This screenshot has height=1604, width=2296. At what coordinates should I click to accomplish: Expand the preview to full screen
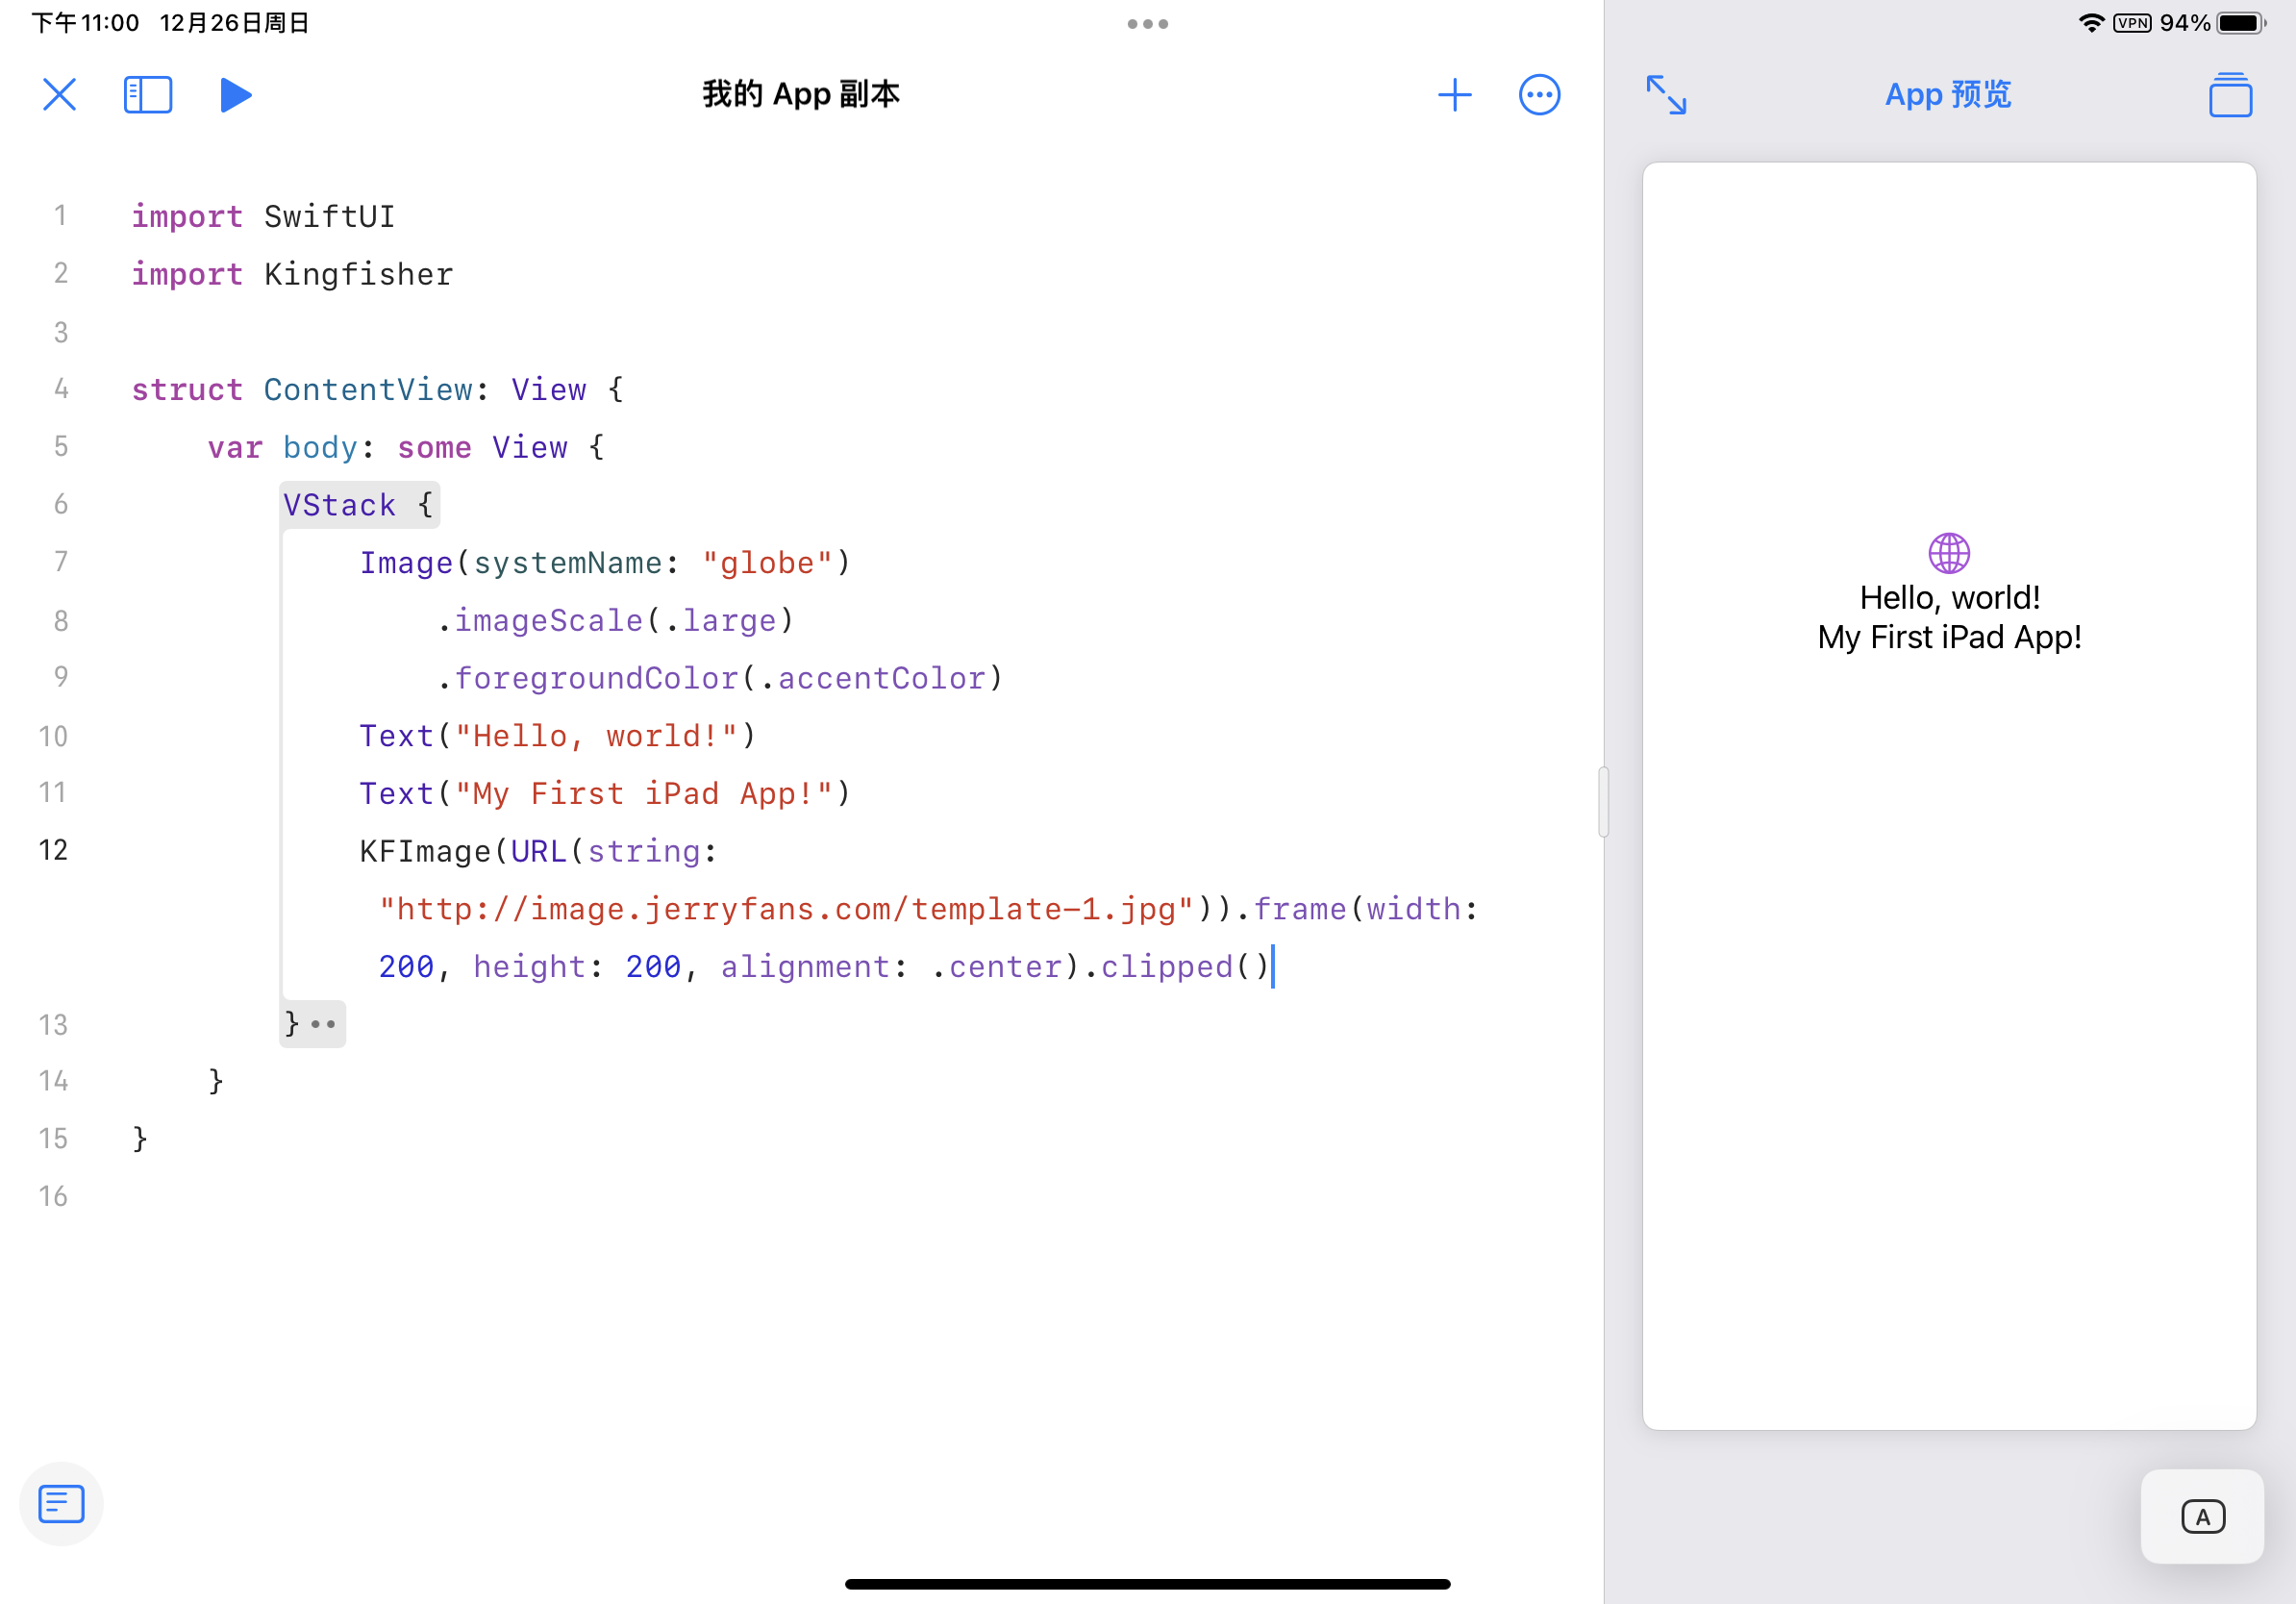click(1666, 95)
